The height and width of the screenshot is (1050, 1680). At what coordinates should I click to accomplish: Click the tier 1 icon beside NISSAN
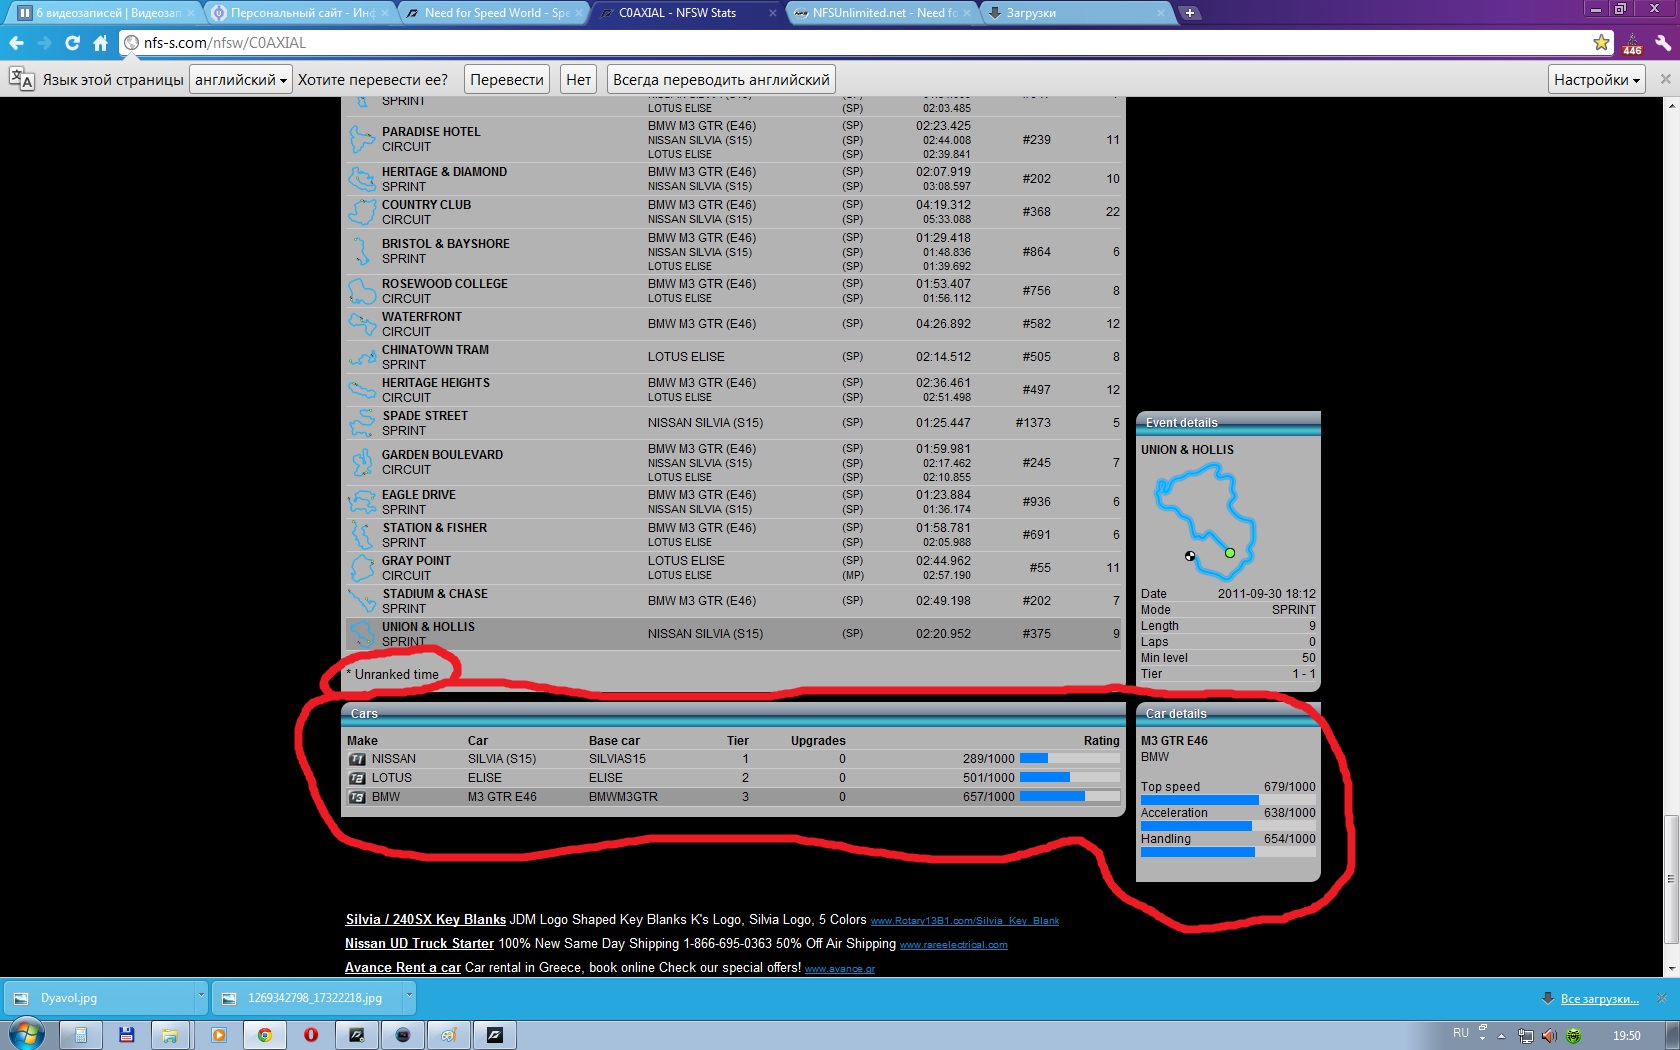pyautogui.click(x=357, y=759)
